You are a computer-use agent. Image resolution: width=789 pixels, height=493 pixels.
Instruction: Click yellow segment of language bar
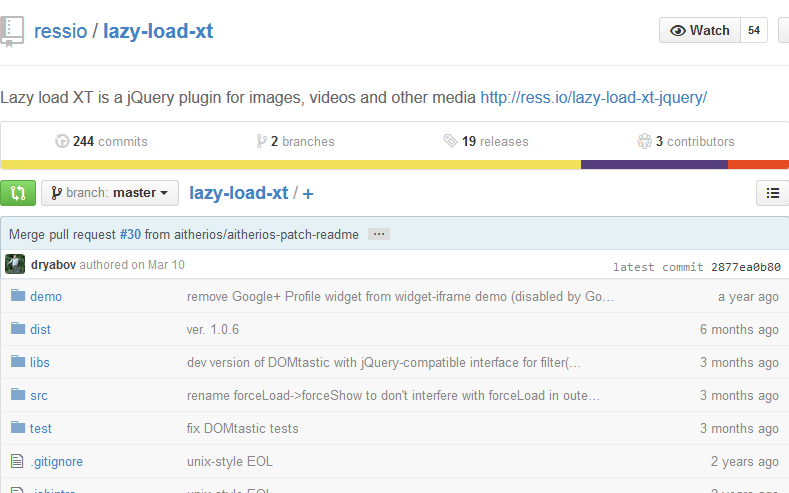point(291,165)
